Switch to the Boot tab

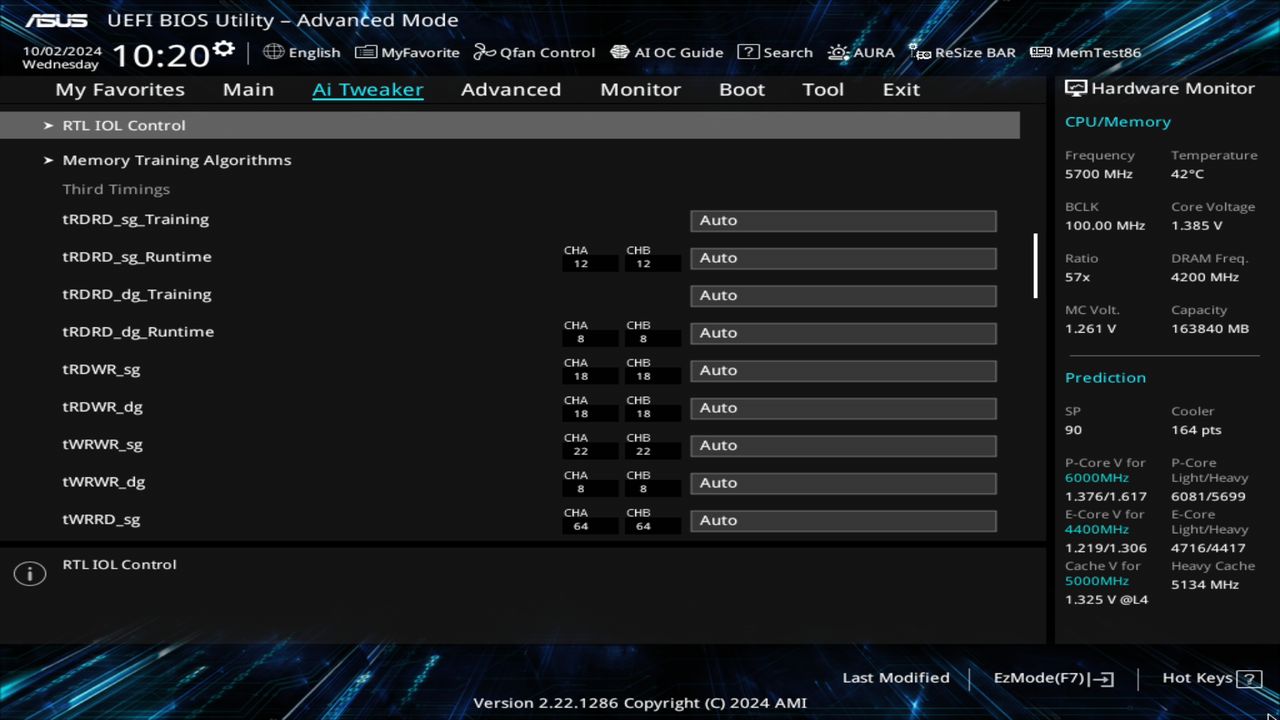point(741,89)
